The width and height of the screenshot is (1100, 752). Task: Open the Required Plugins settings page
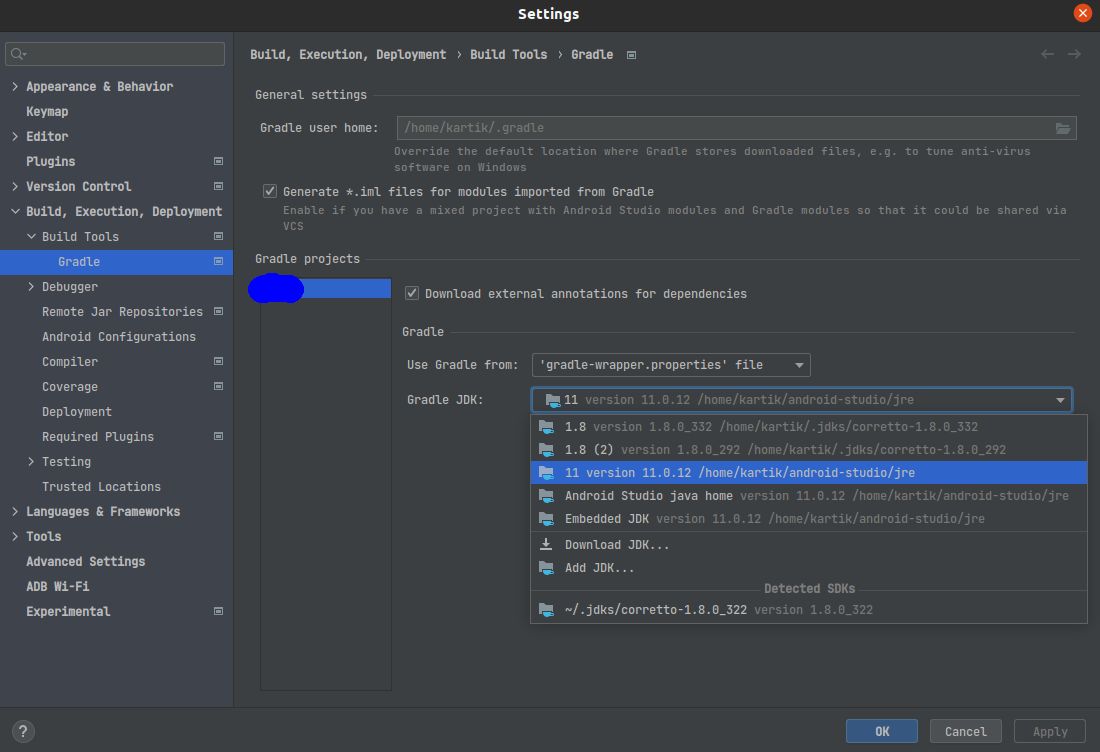pyautogui.click(x=98, y=436)
